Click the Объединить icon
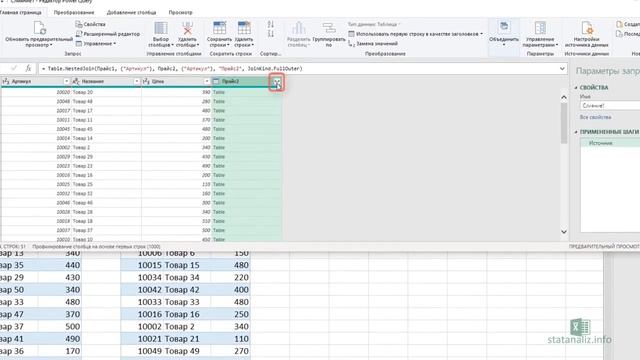The height and width of the screenshot is (360, 640). pos(504,27)
